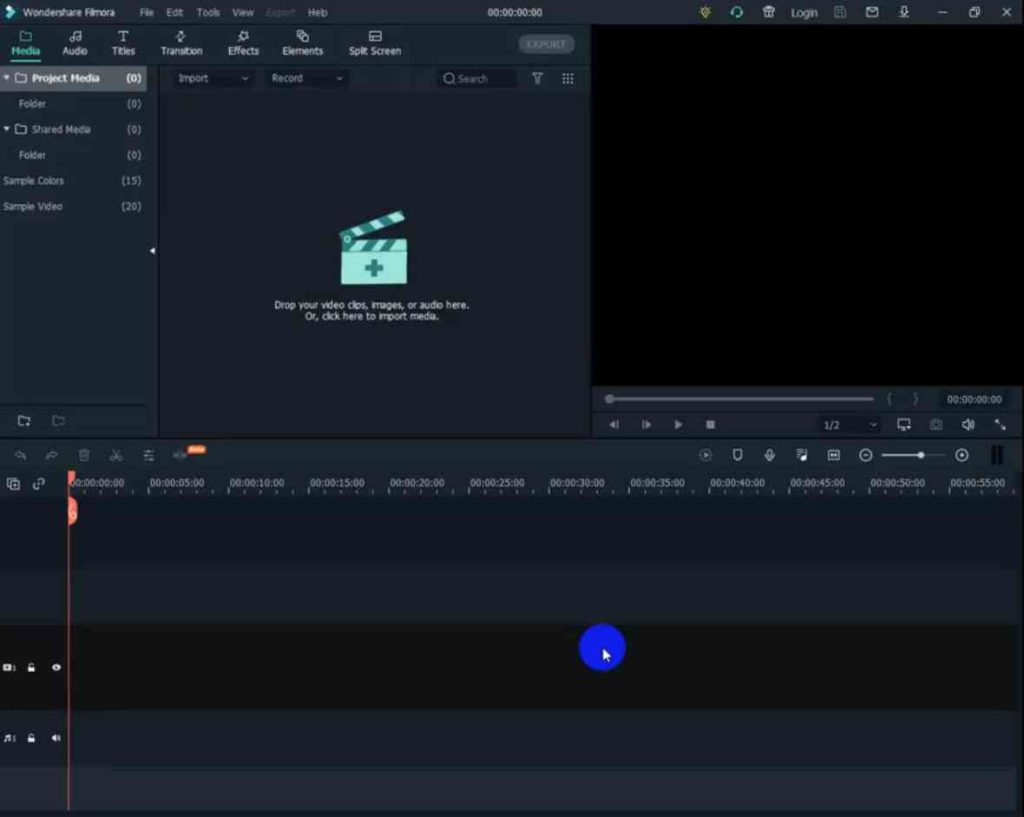Screen dimensions: 1024x817
Task: Click the delete folder icon
Action: 58,421
